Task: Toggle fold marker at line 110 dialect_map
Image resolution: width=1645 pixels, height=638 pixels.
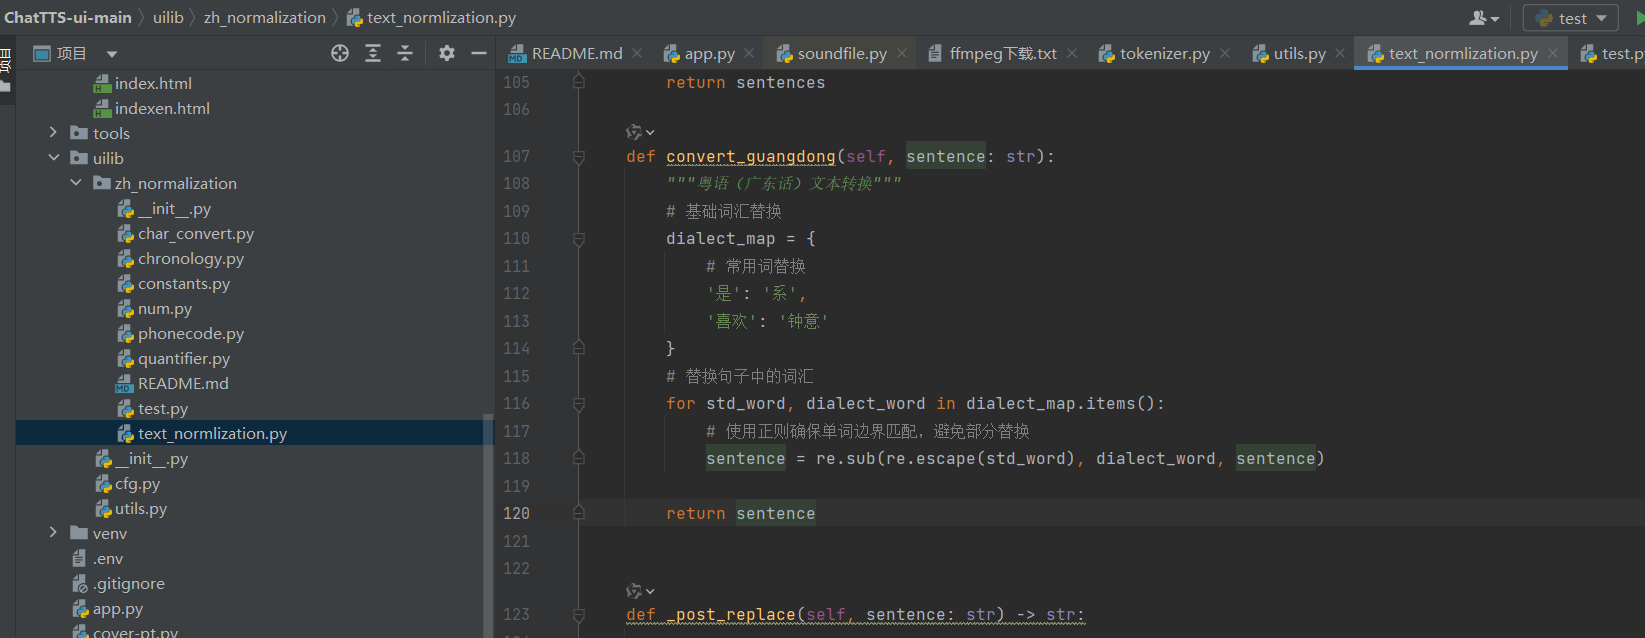Action: 579,239
